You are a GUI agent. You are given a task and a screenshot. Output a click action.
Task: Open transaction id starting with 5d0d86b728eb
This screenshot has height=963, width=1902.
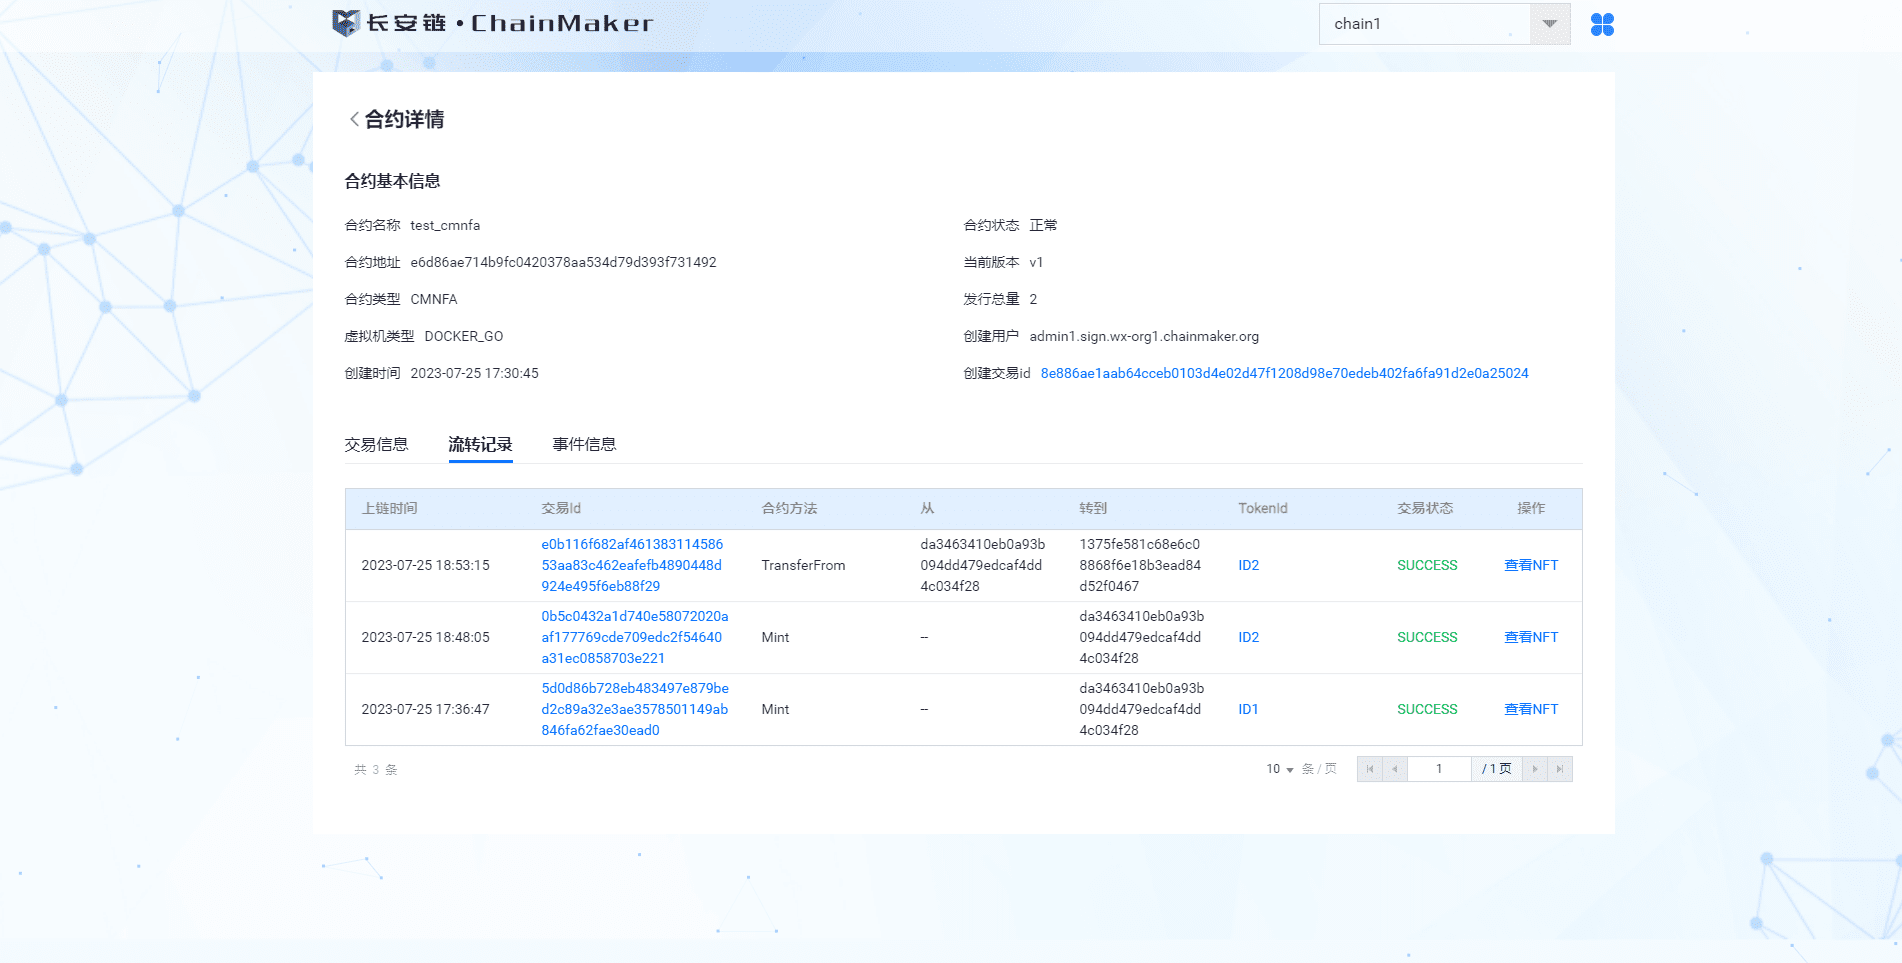click(634, 709)
